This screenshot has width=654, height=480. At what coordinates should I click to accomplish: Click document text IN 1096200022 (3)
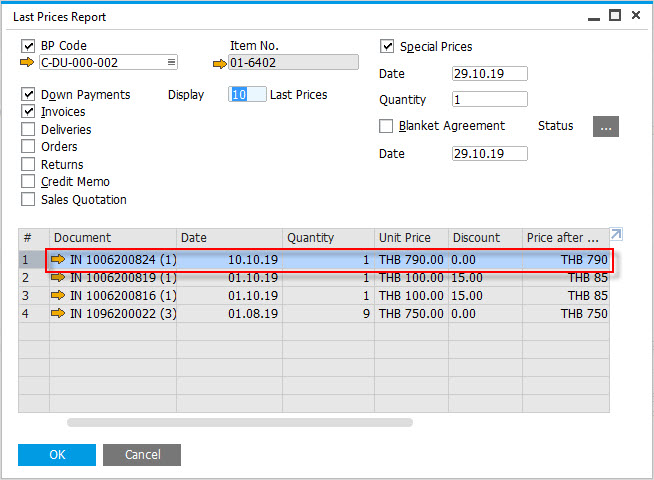coord(123,313)
